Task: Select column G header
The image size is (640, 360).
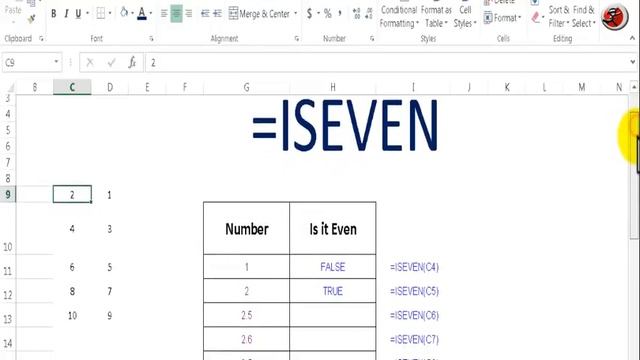Action: click(247, 87)
